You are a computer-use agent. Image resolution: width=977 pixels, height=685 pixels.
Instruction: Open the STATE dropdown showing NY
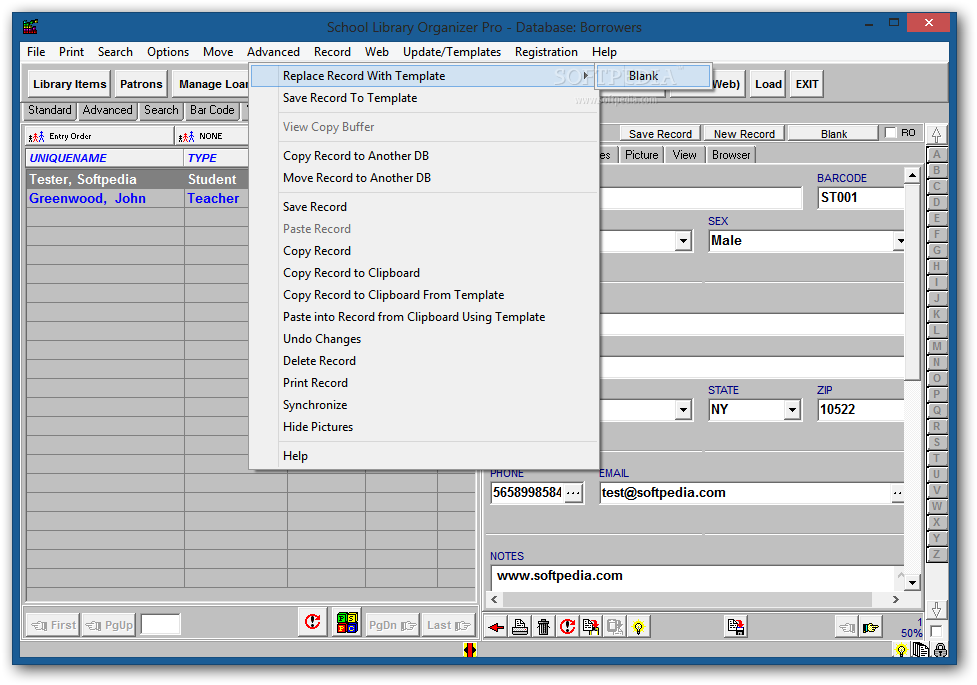tap(792, 410)
